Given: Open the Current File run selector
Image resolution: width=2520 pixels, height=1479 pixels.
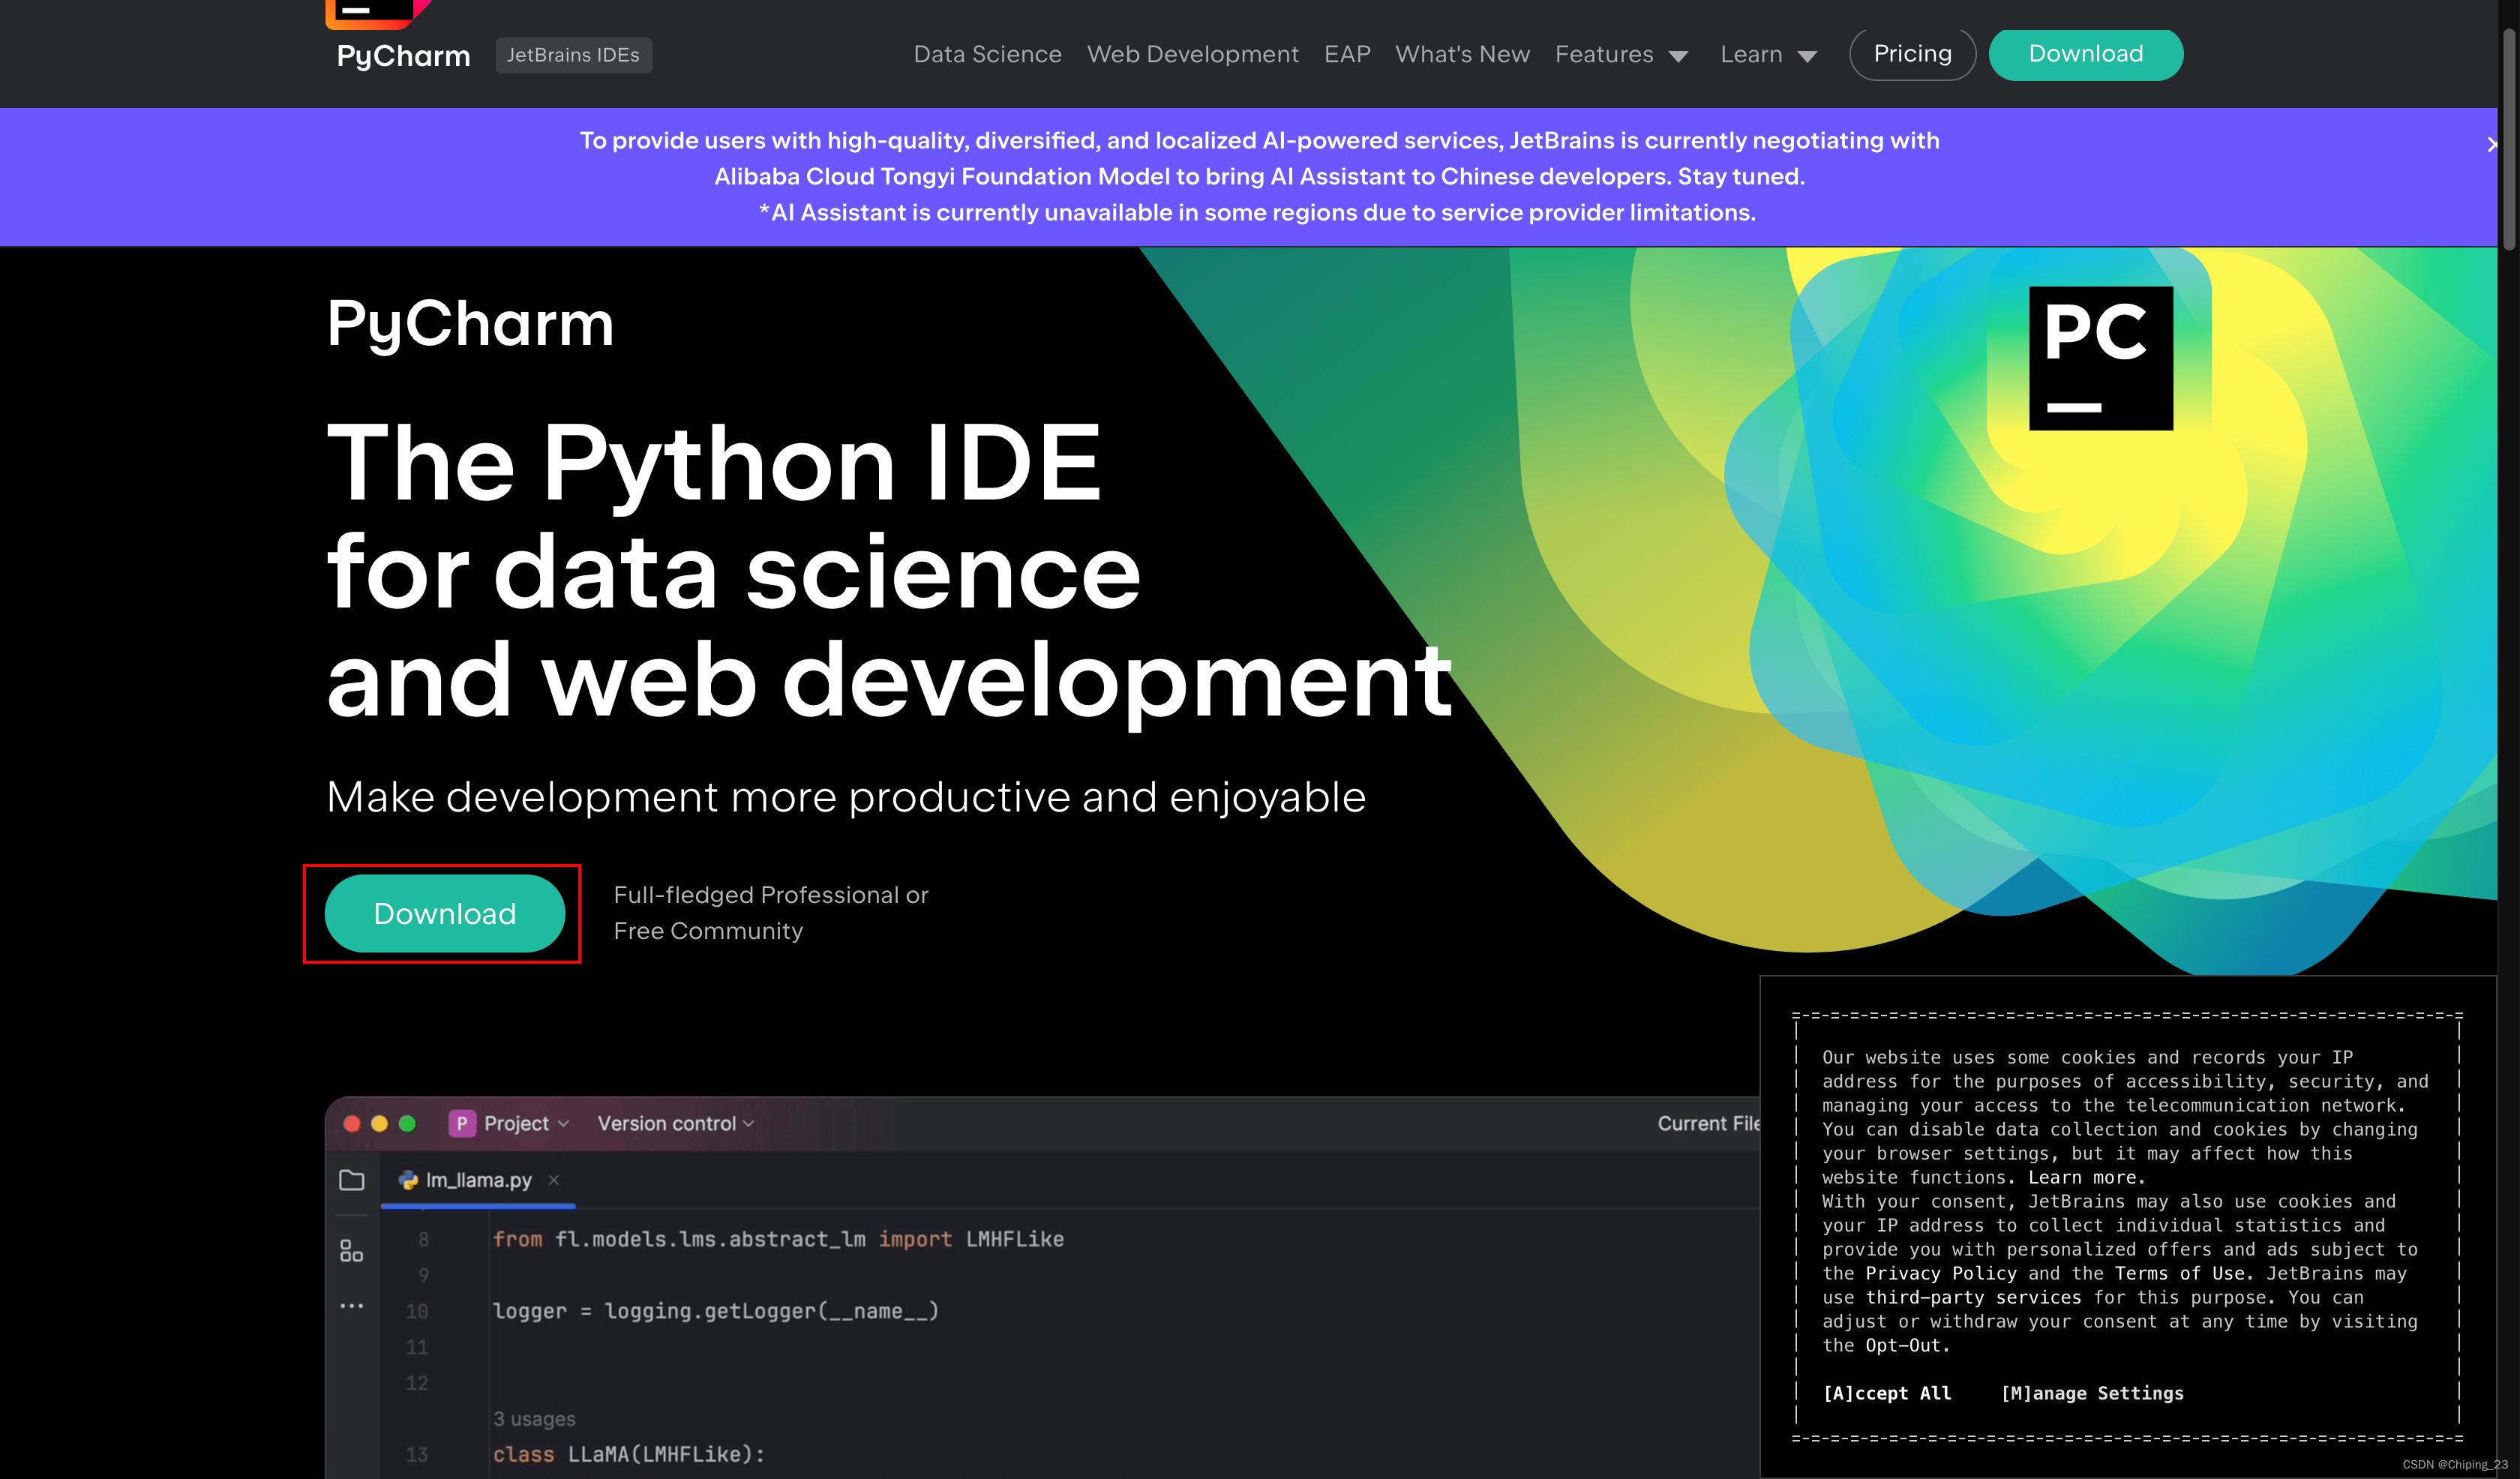Looking at the screenshot, I should tap(1708, 1123).
